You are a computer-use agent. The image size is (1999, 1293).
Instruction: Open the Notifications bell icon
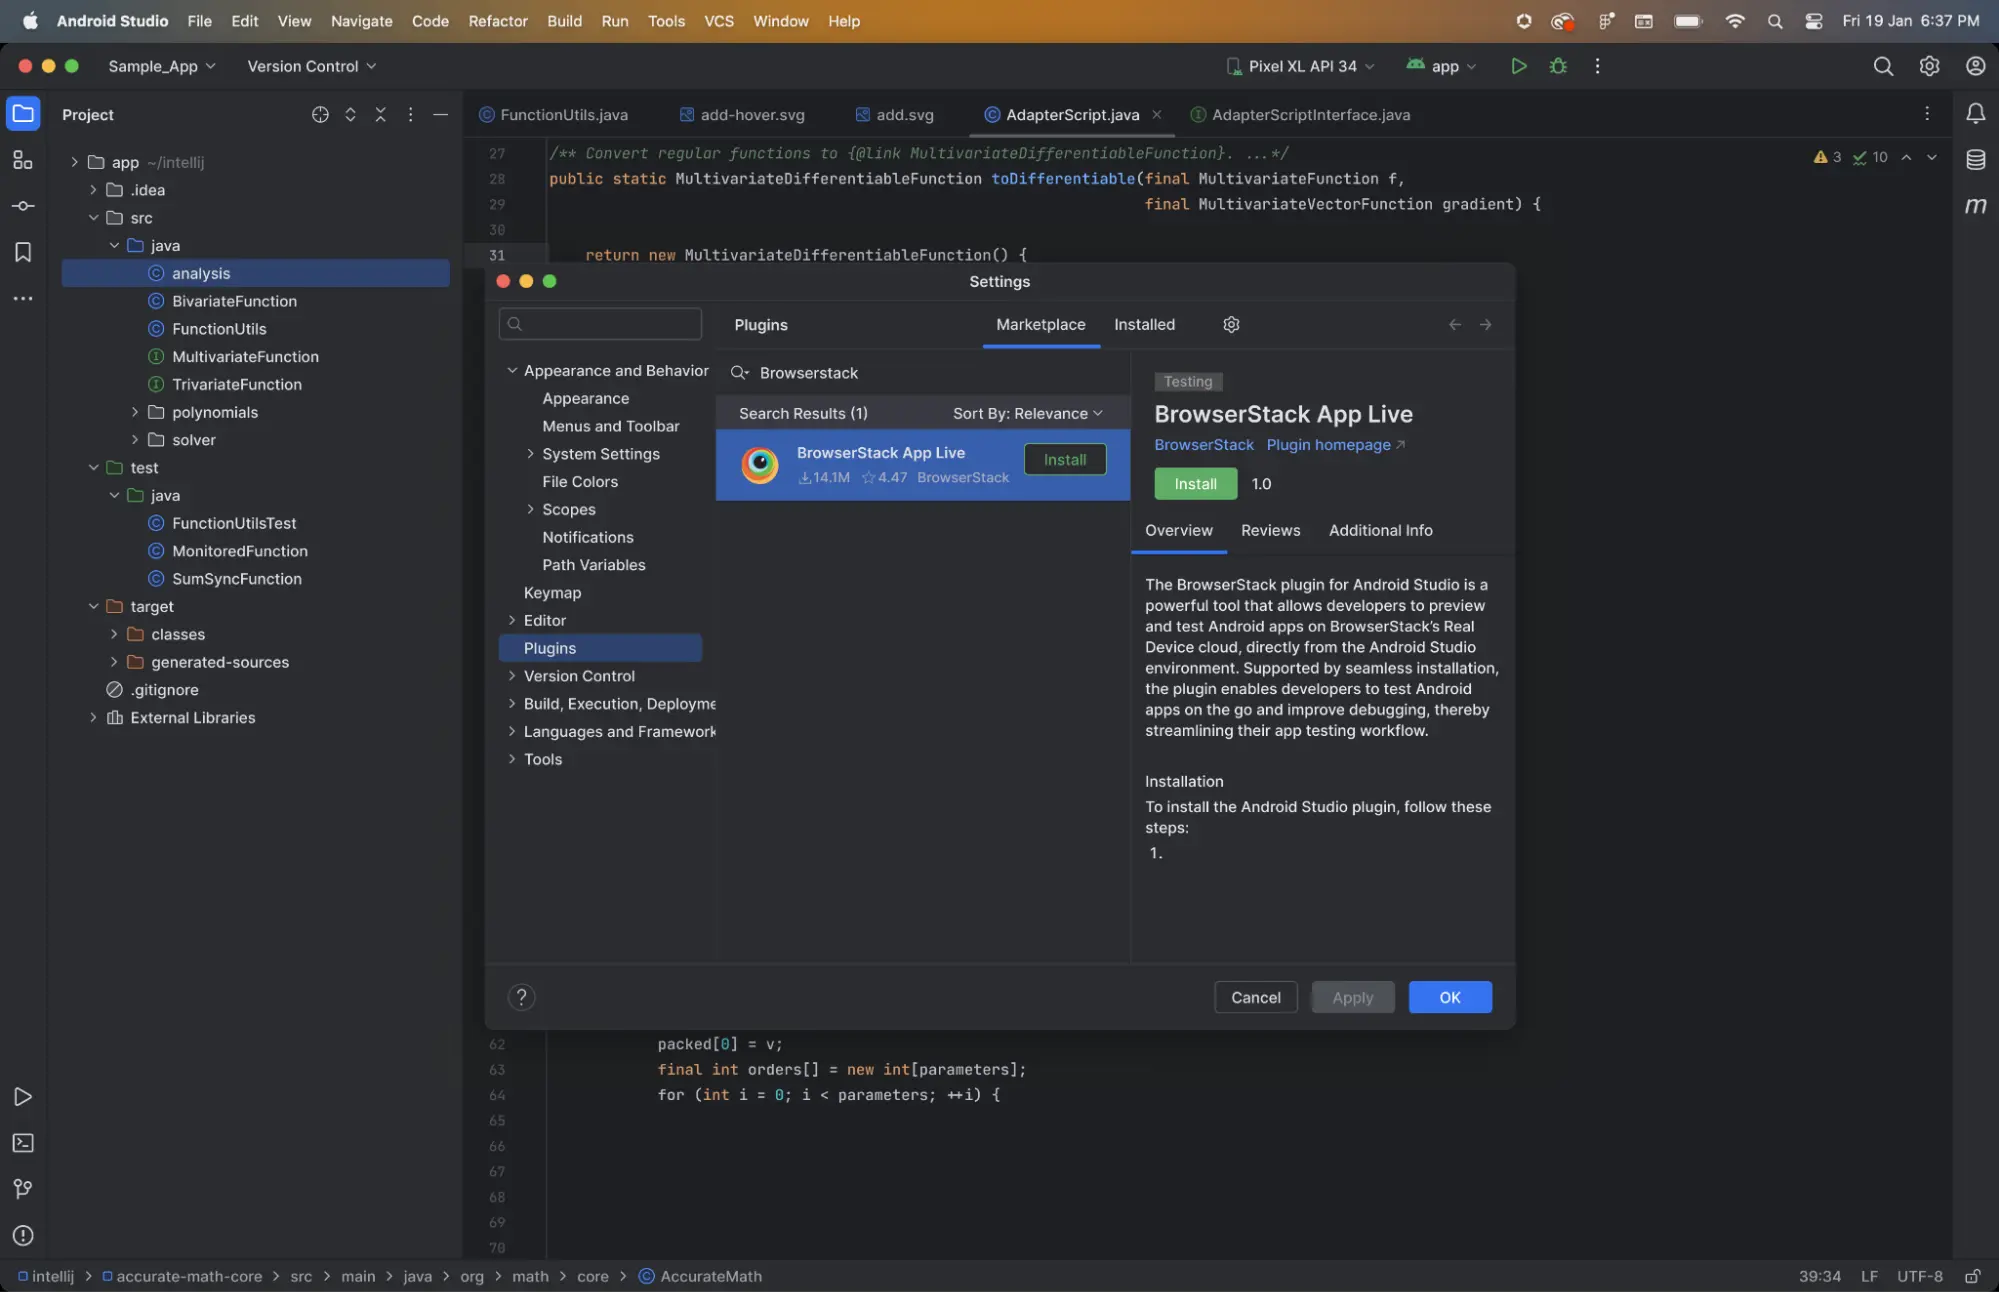1975,114
